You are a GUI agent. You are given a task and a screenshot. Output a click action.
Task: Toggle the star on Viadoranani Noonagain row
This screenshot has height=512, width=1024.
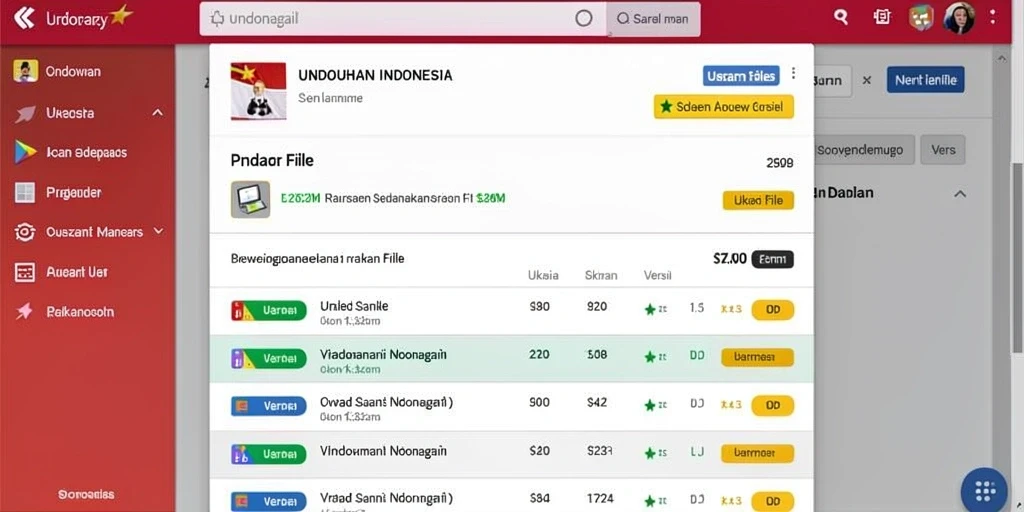[x=650, y=357]
